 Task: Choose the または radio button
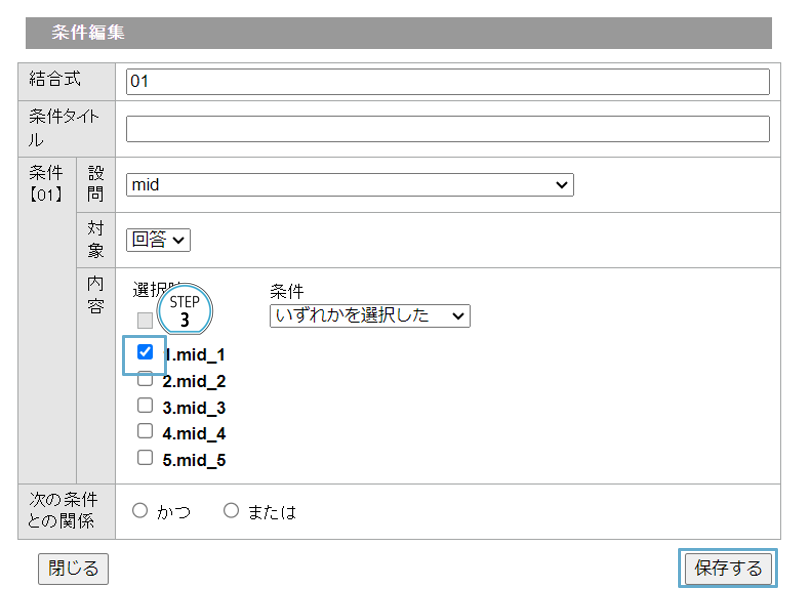231,511
